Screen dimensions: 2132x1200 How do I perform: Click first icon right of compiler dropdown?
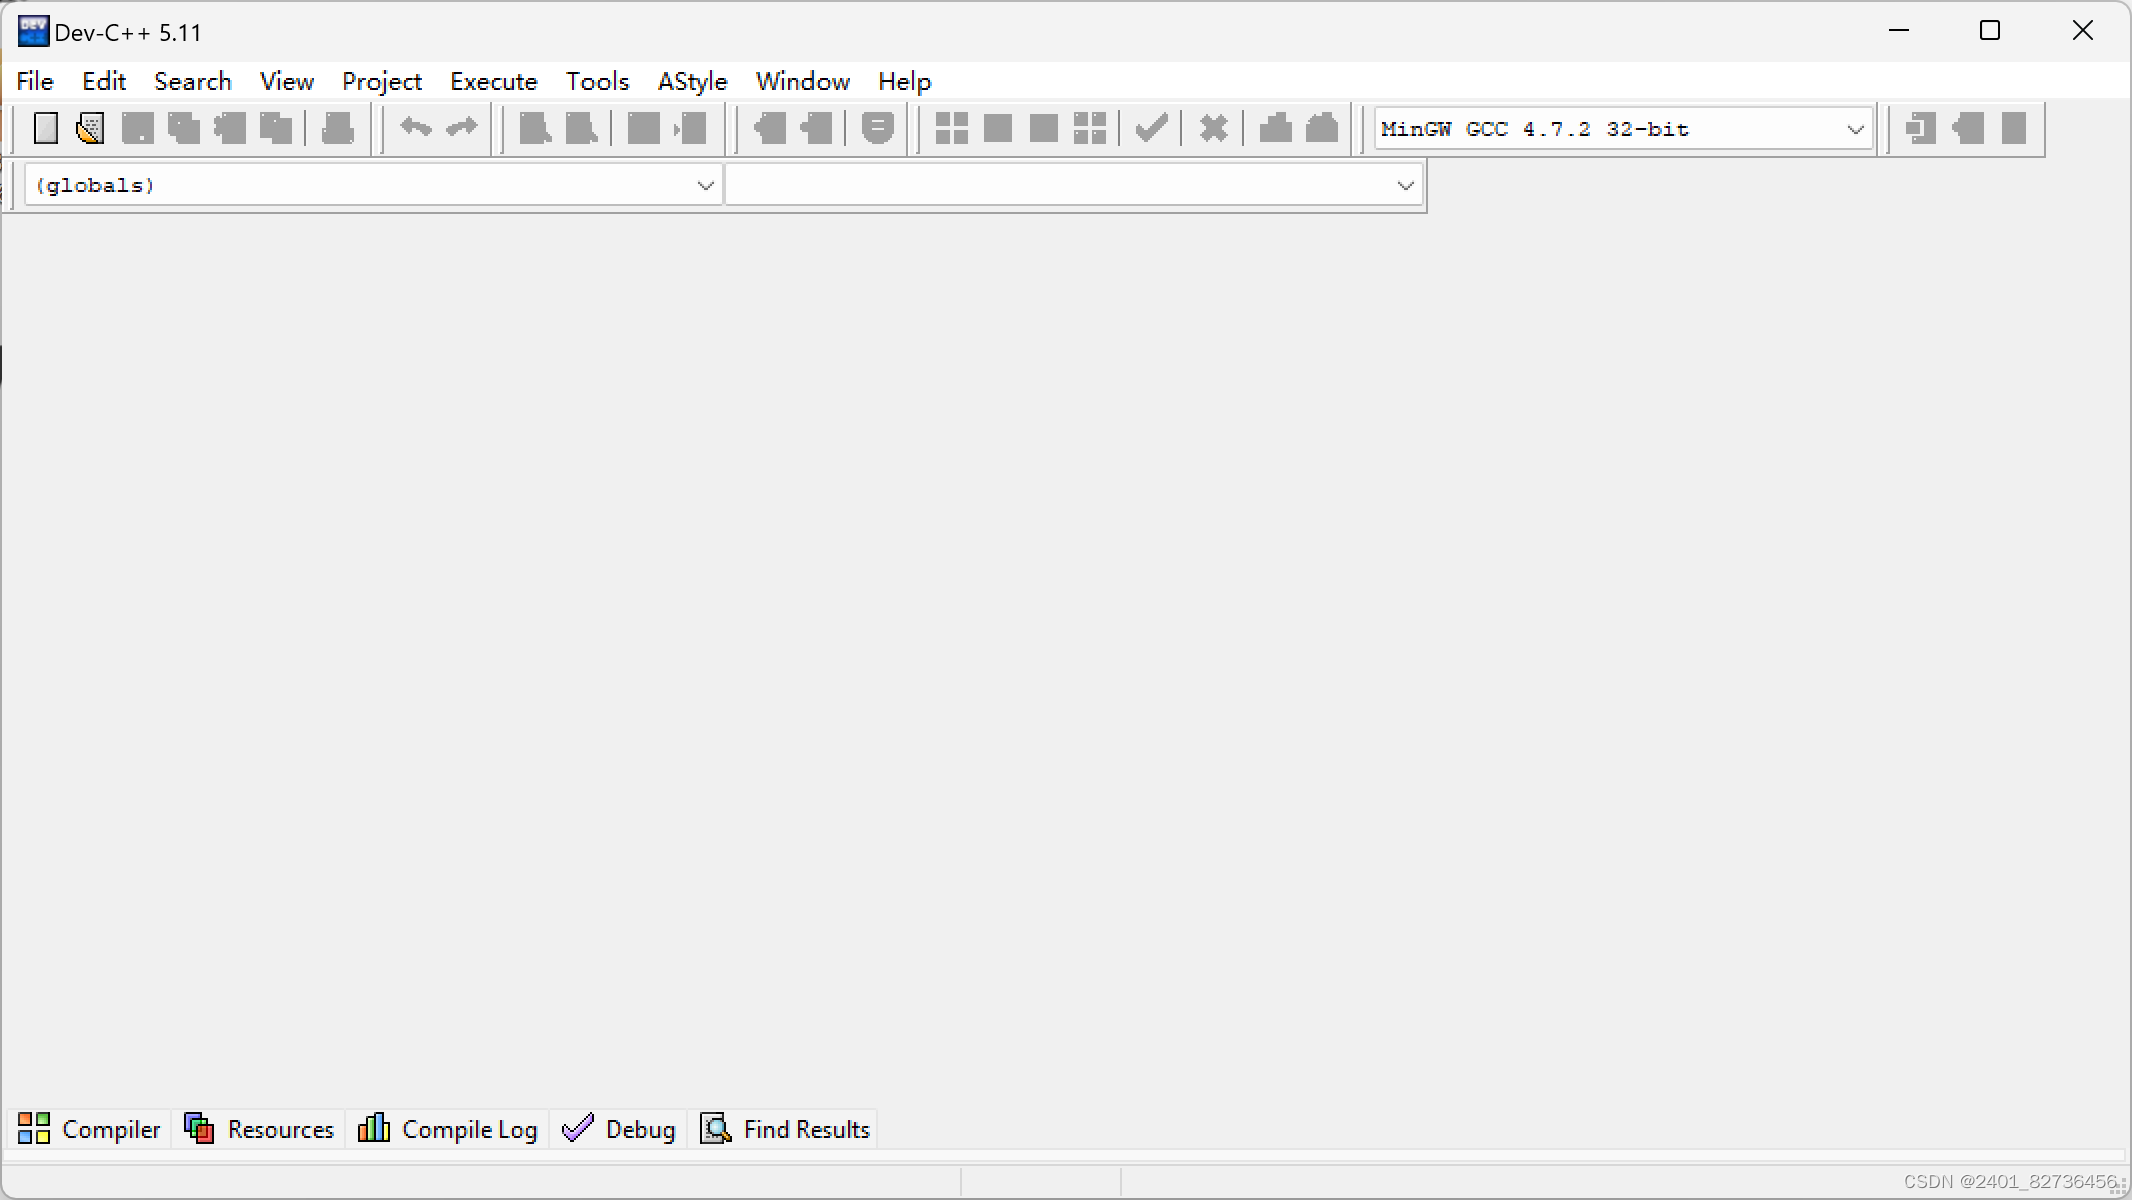click(1921, 128)
